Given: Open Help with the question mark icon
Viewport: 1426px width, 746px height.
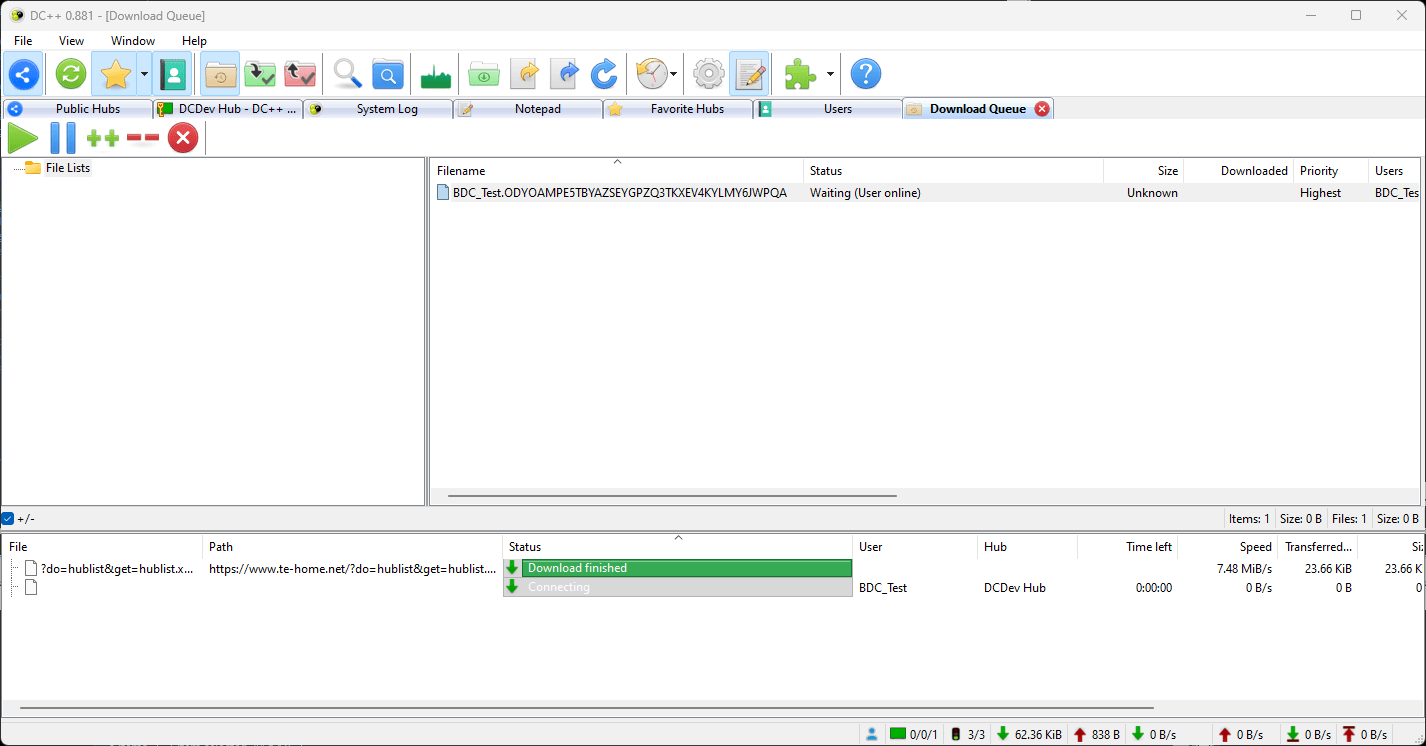Looking at the screenshot, I should (866, 73).
